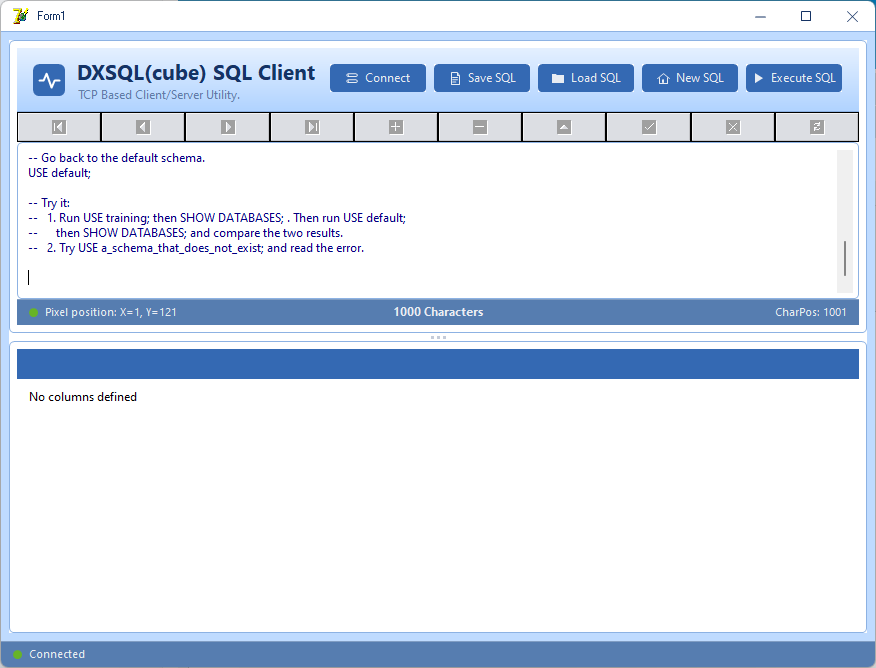Click the edit record up-triangle button
The width and height of the screenshot is (876, 668).
[x=564, y=127]
